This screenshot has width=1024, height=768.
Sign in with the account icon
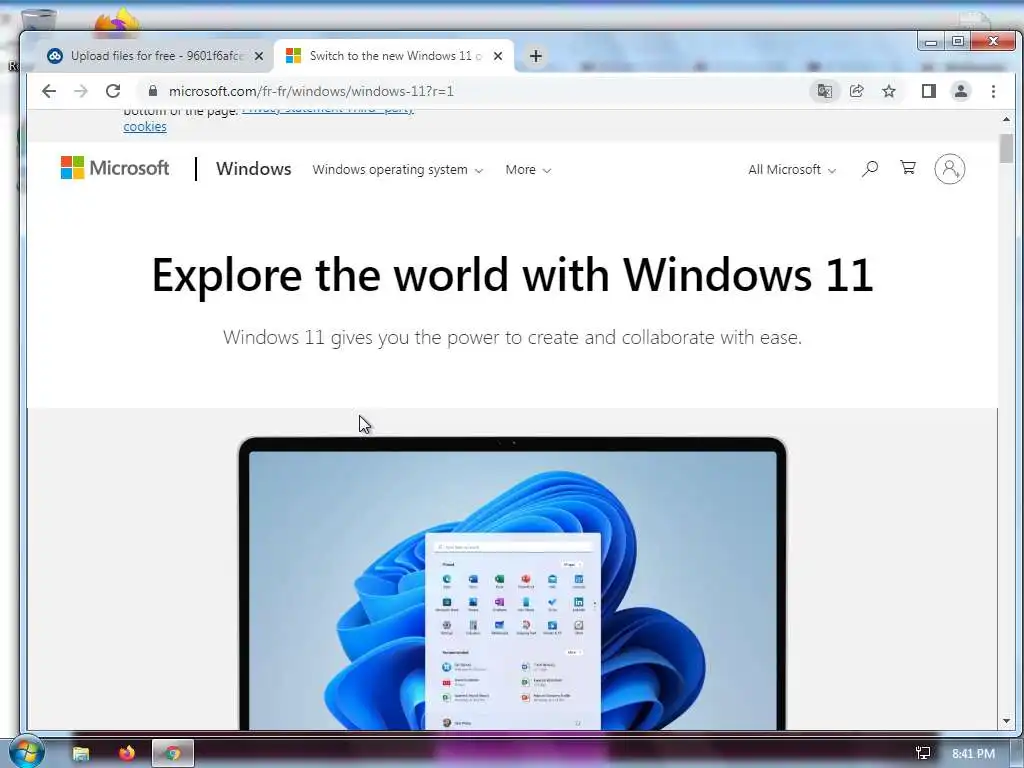(950, 168)
